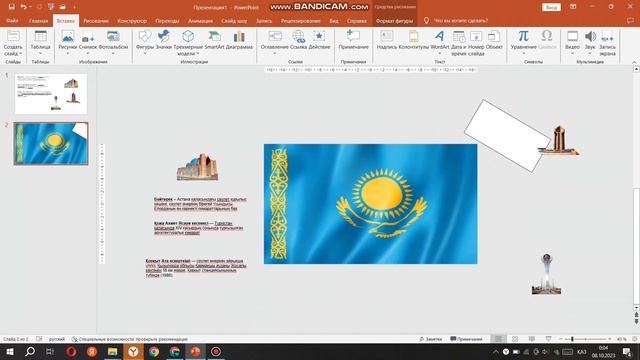Click the Қорқыт Ата text paragraph
Viewport: 640px width, 360px height.
click(196, 268)
